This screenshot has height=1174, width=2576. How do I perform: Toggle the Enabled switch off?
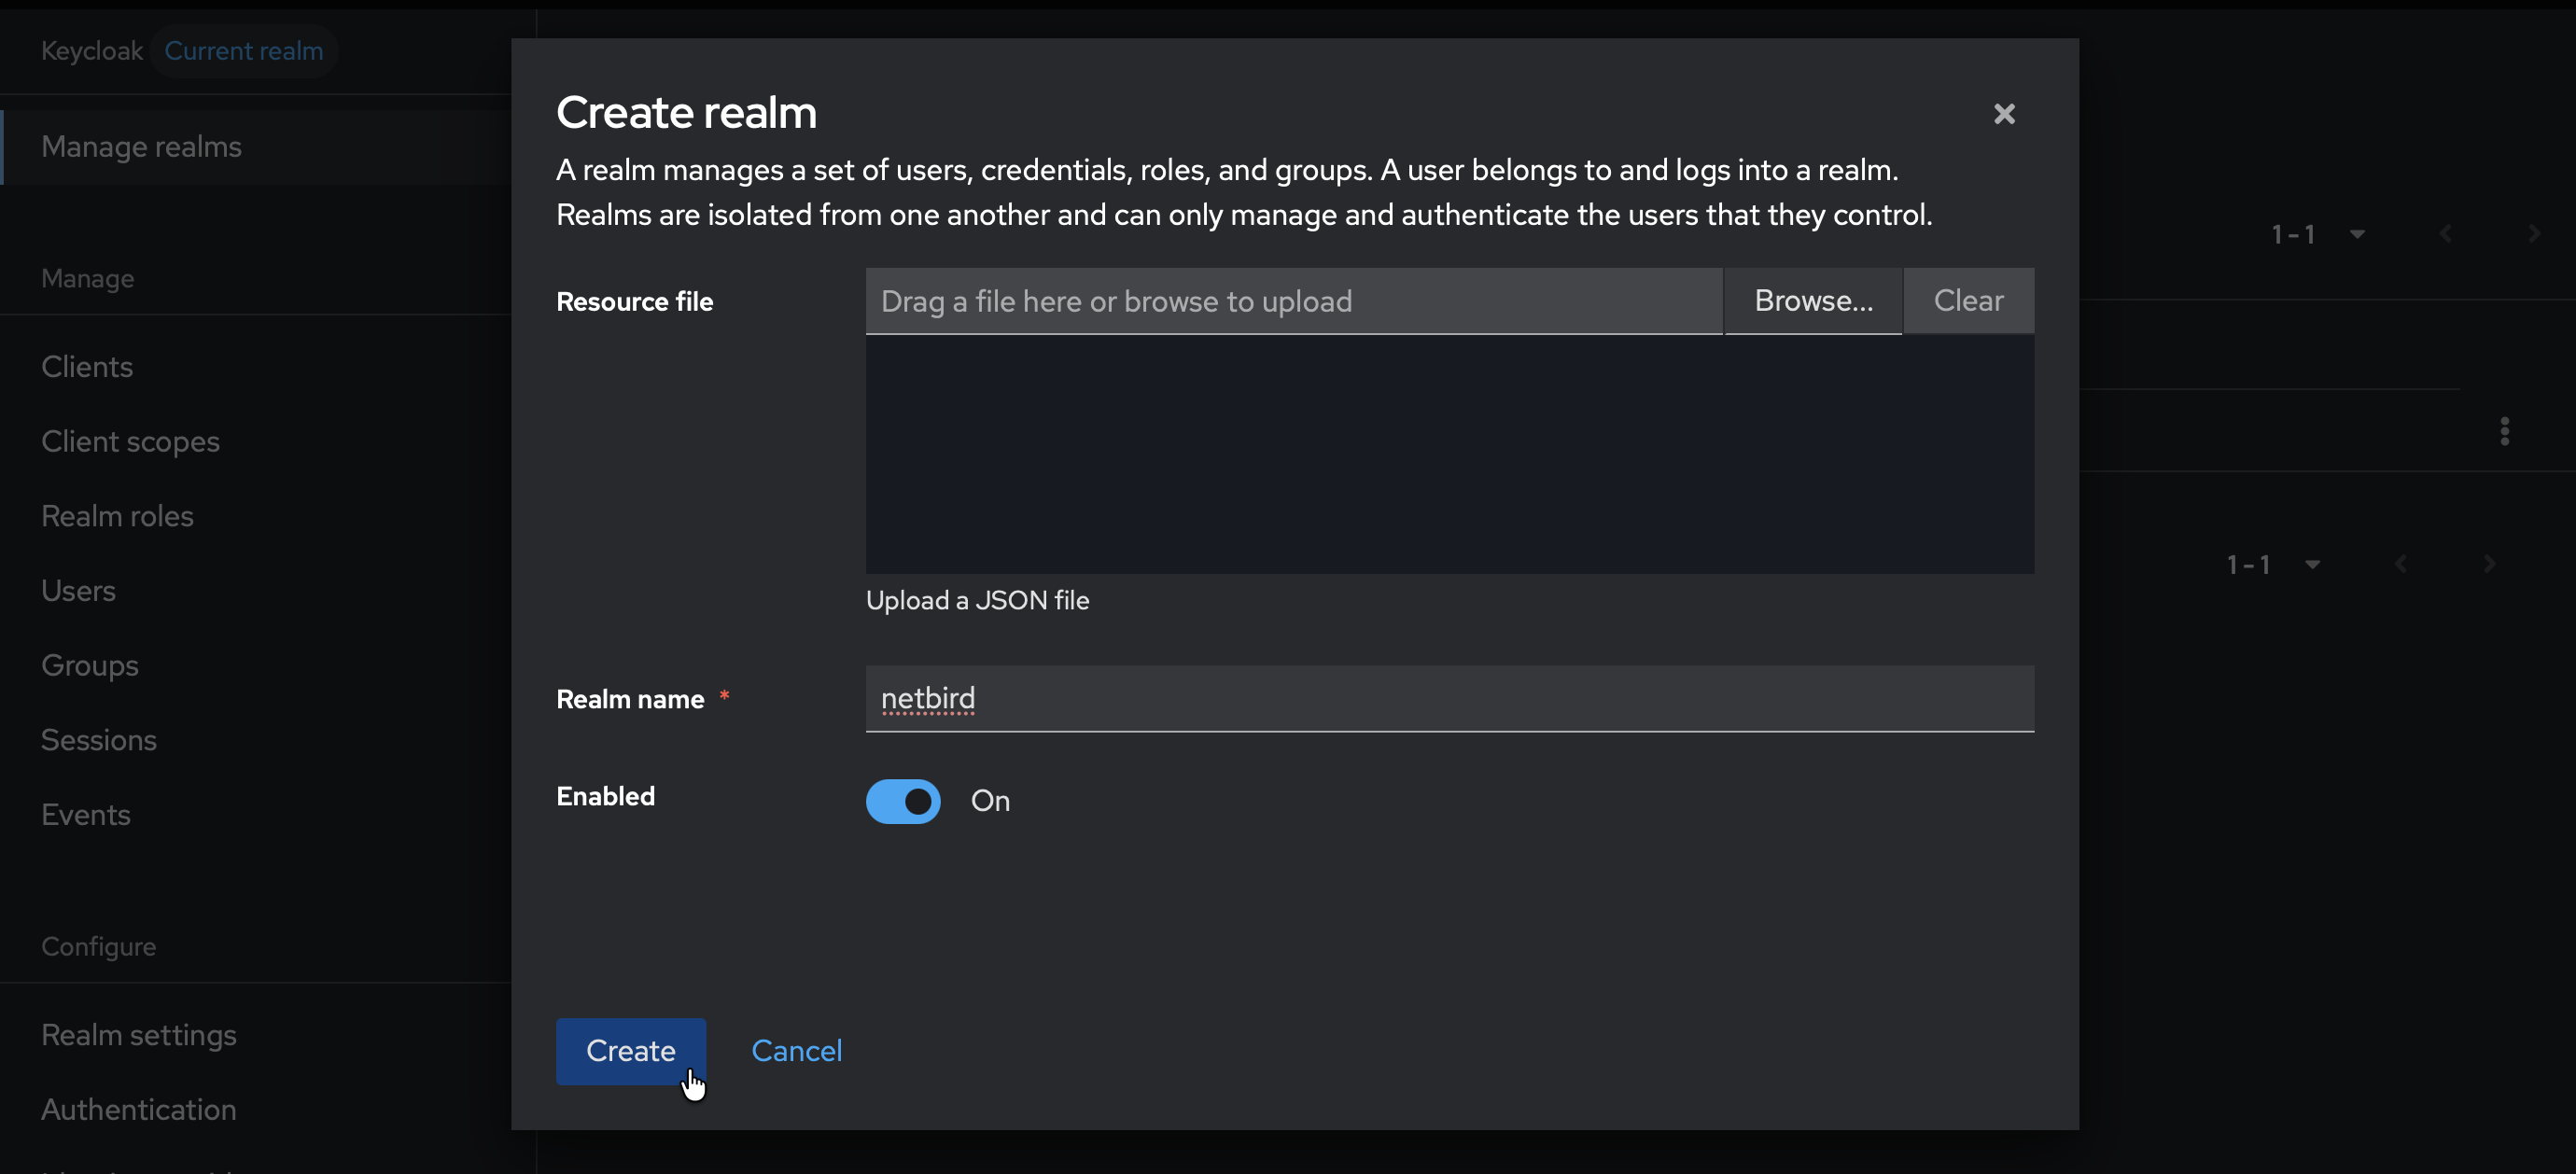point(902,801)
